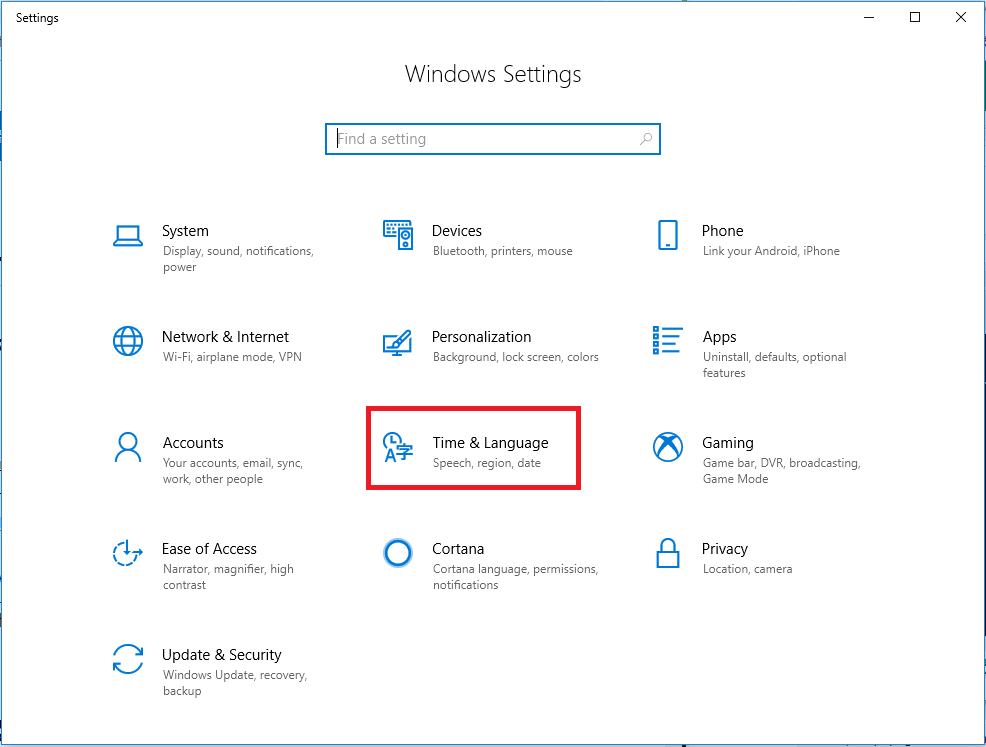Select the Update & Security arrows icon
Screen dimensions: 986x747
click(128, 659)
